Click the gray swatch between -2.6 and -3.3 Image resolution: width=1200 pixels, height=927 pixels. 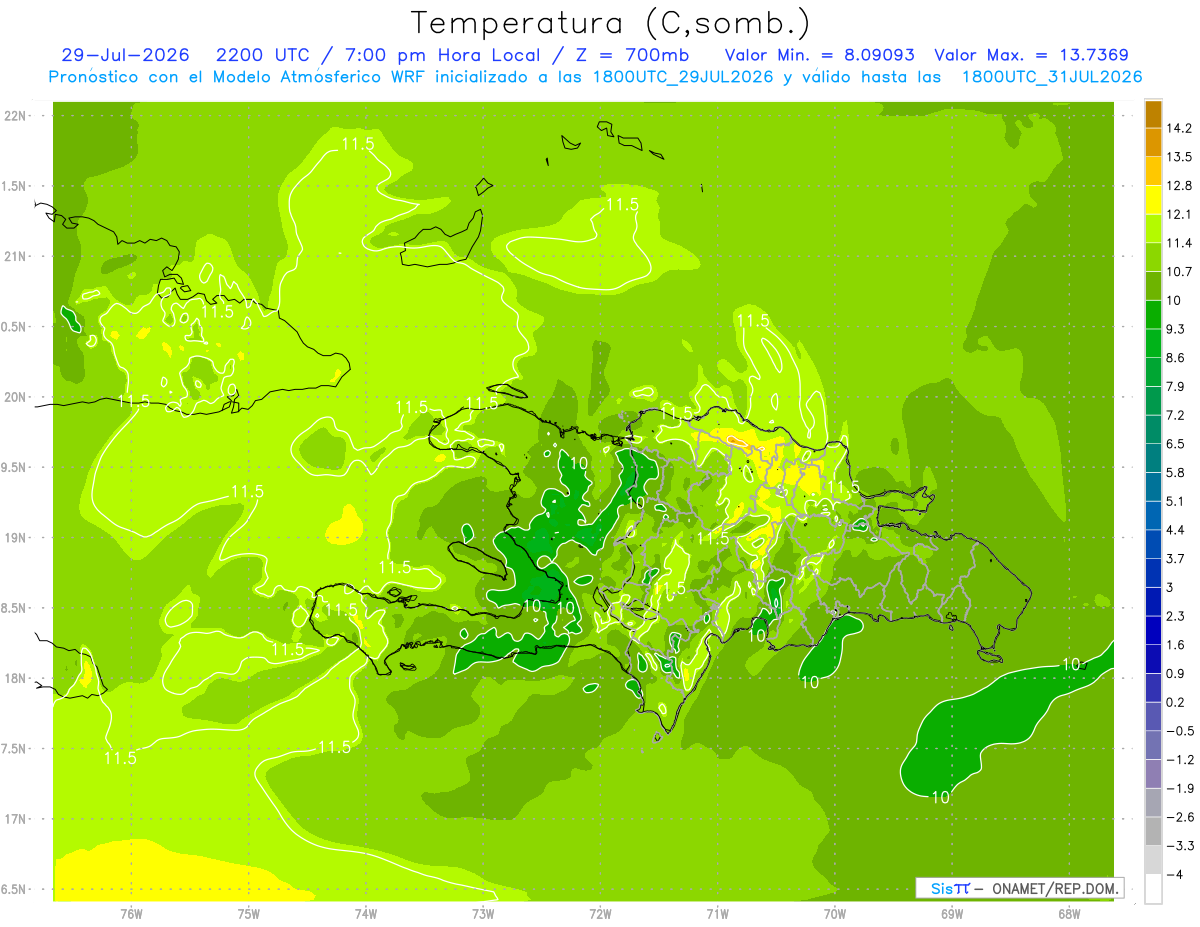click(1153, 831)
